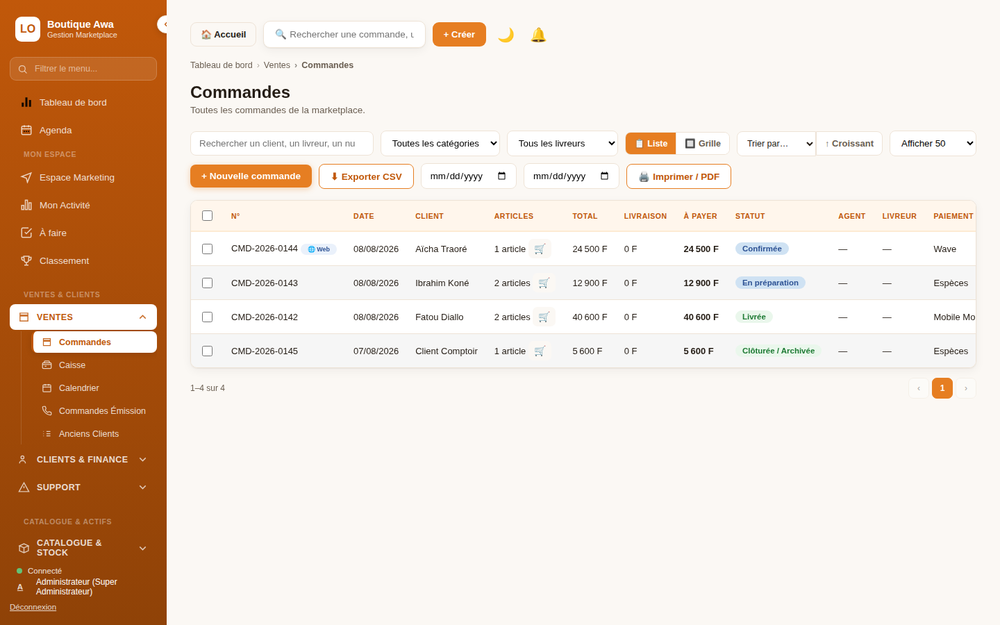Click the Confirmée status badge
The image size is (1000, 625).
tap(761, 249)
